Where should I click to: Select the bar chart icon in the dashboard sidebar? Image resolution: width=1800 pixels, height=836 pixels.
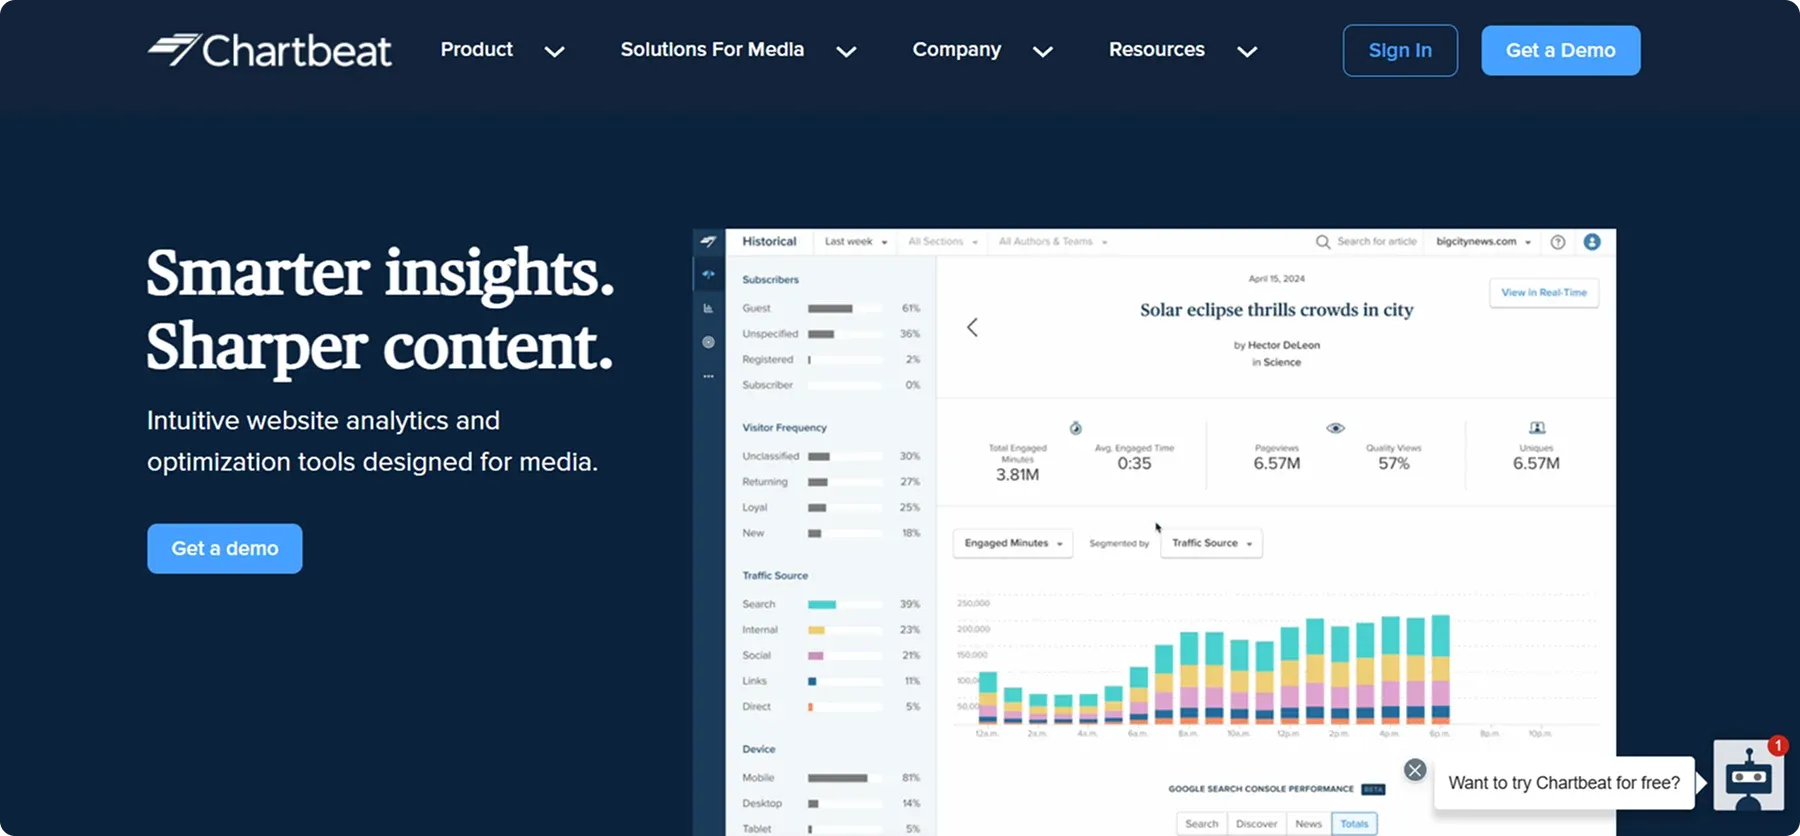pos(708,308)
